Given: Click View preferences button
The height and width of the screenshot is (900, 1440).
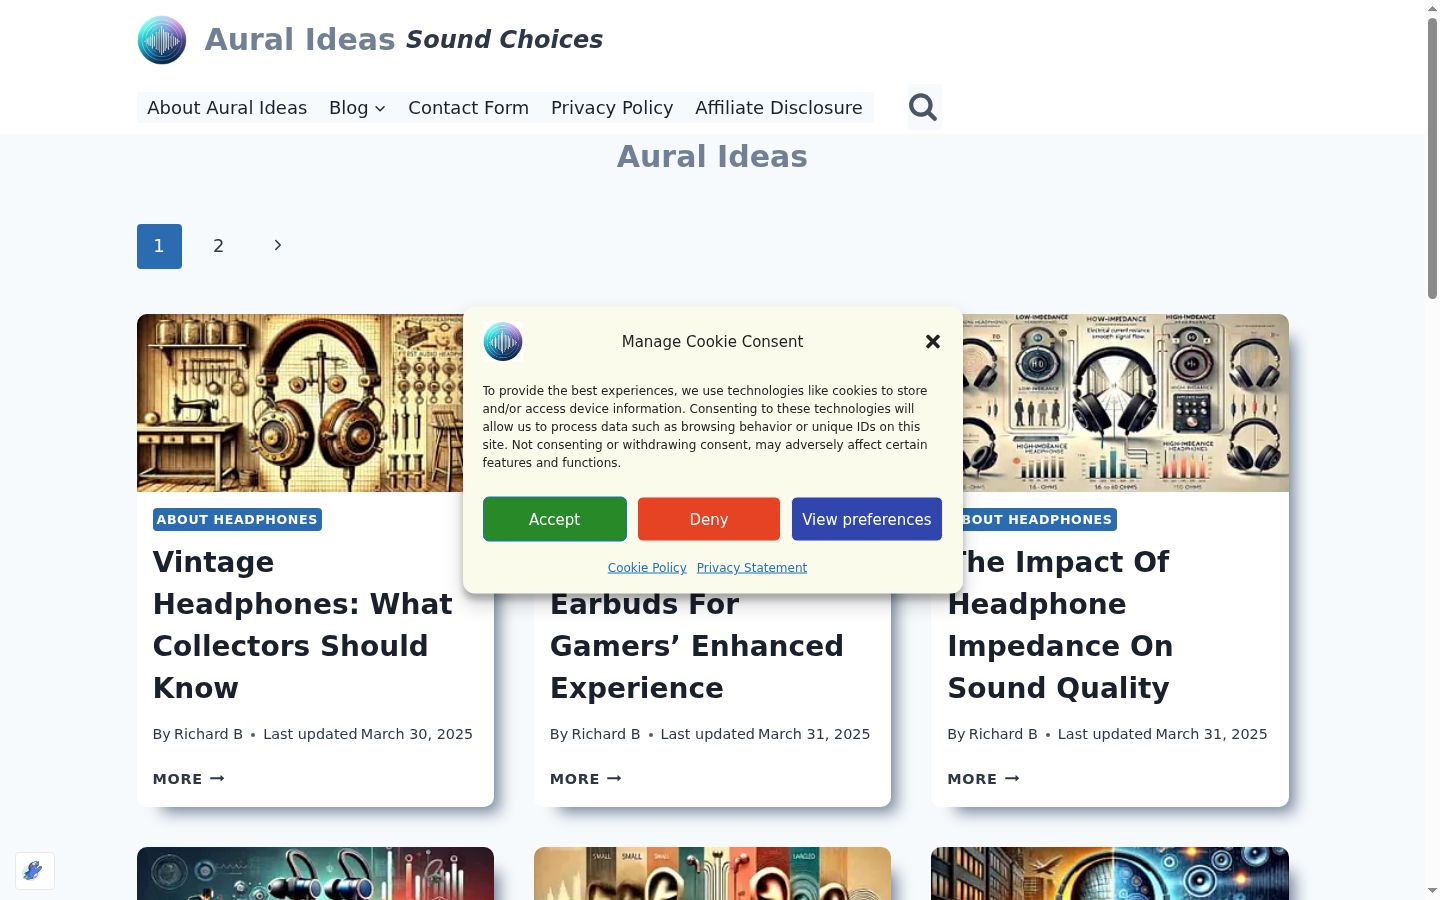Looking at the screenshot, I should click(867, 519).
